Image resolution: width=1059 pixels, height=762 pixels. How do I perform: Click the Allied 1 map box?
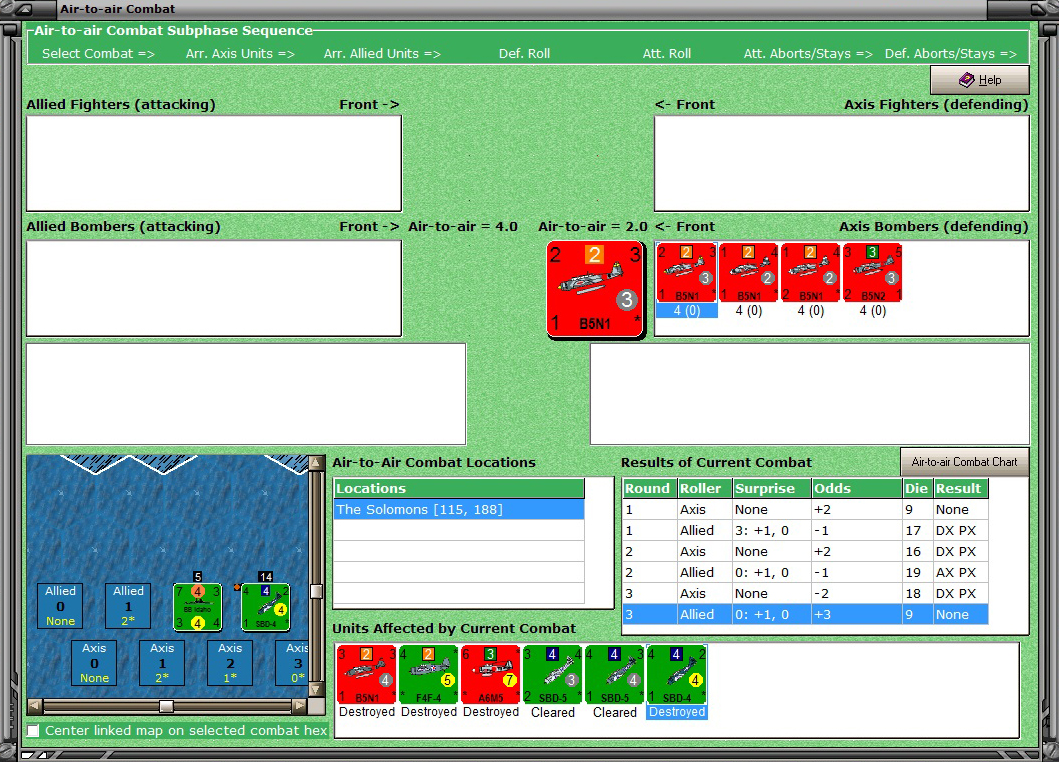128,605
